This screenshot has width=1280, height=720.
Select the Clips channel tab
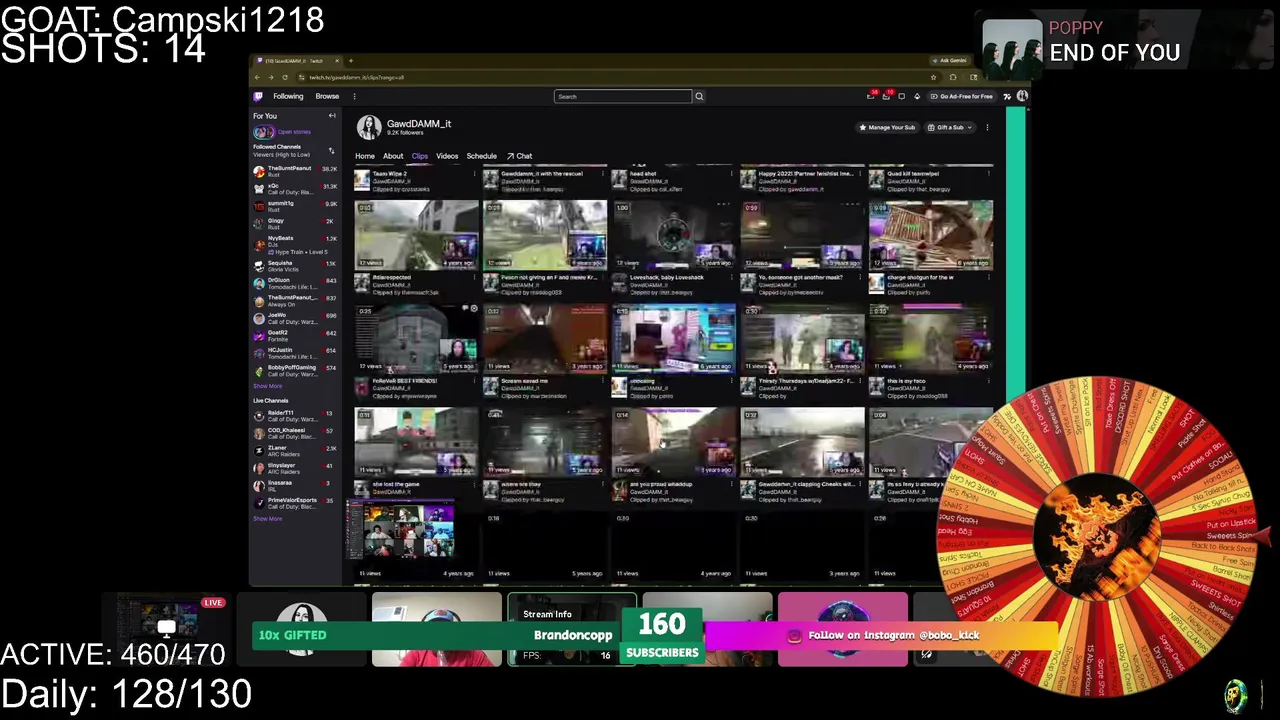(420, 156)
